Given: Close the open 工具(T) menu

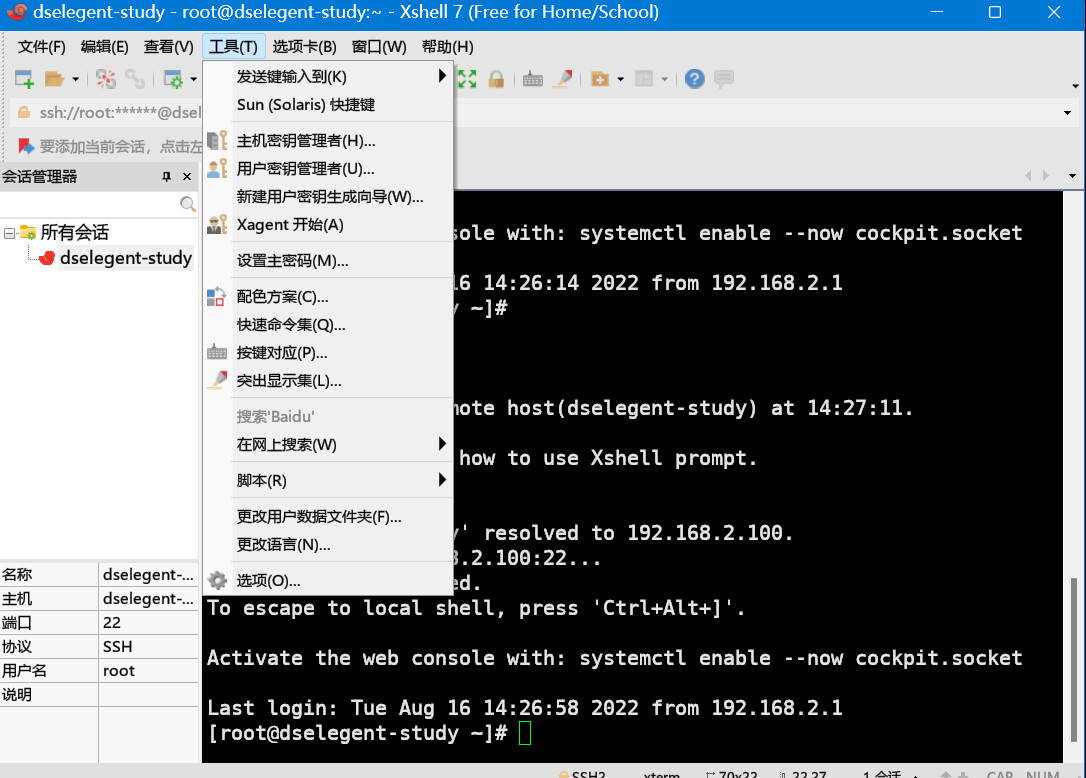Looking at the screenshot, I should click(x=233, y=46).
